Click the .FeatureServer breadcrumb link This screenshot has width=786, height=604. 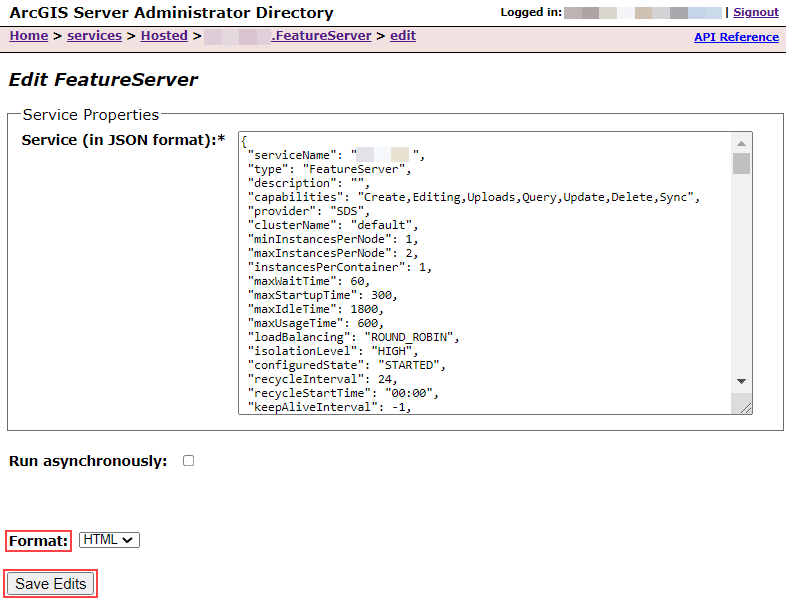(x=321, y=36)
